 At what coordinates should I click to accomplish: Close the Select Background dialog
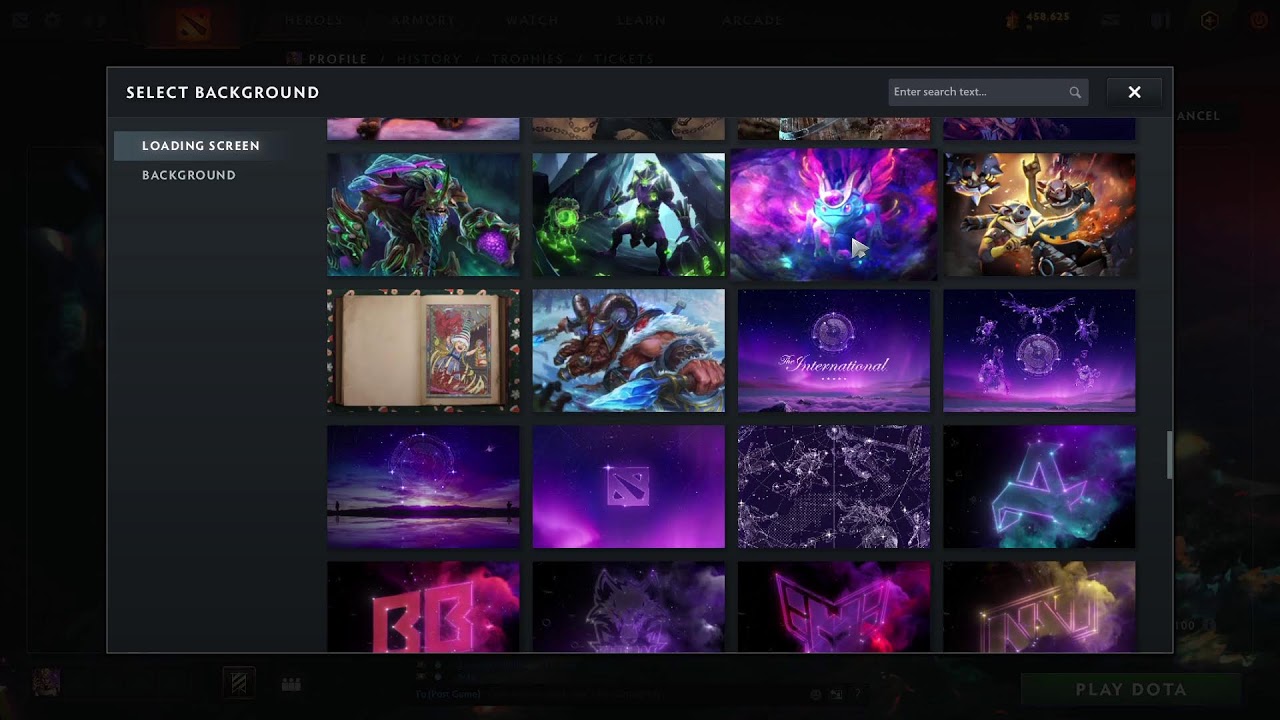1134,92
